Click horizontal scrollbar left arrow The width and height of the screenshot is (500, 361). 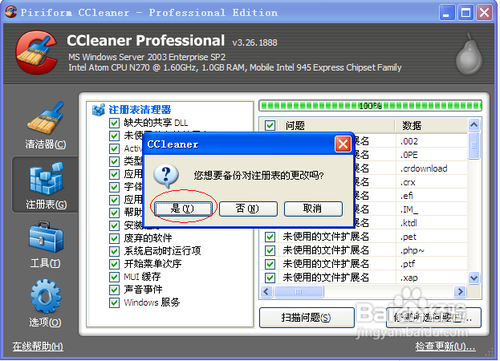266,291
